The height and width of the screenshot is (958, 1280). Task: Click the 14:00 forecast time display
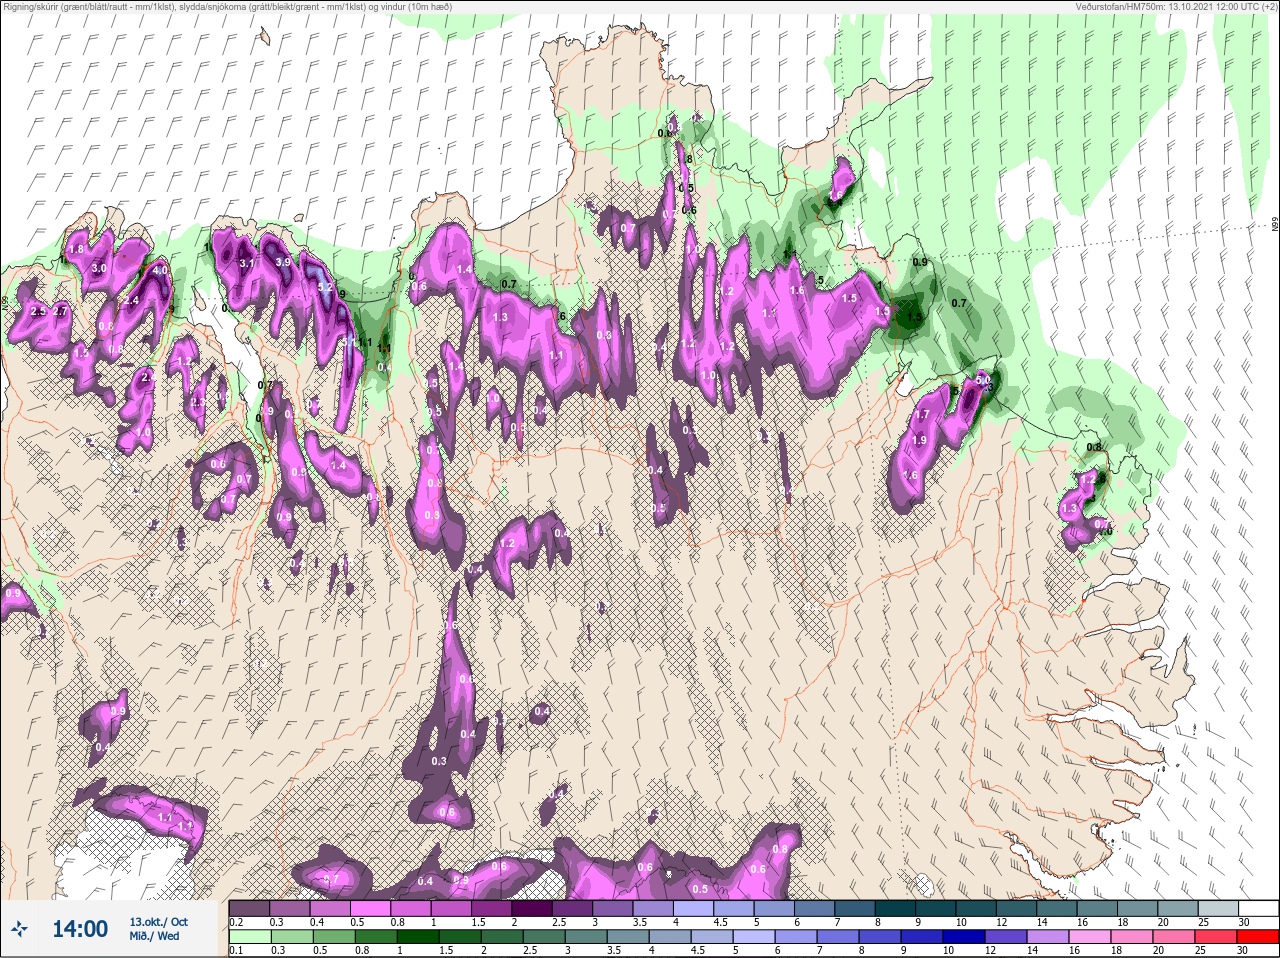click(x=80, y=929)
